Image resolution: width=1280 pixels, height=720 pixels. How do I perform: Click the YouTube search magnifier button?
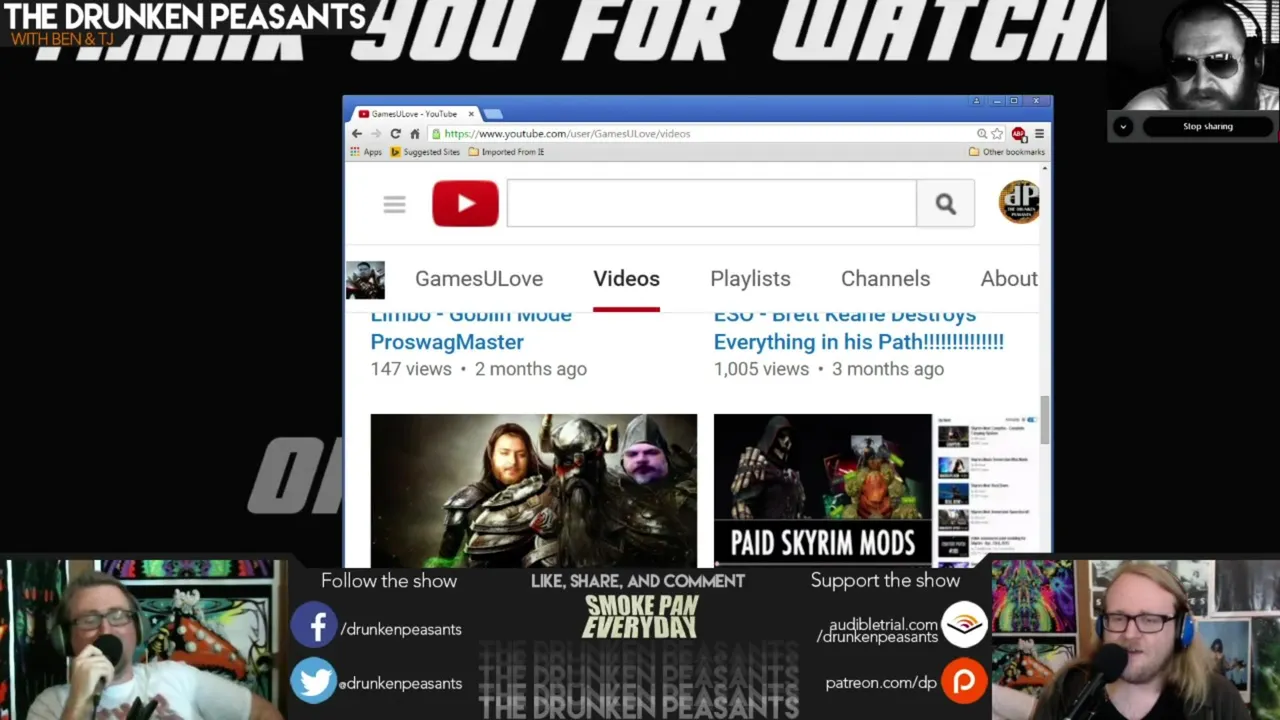click(x=945, y=204)
